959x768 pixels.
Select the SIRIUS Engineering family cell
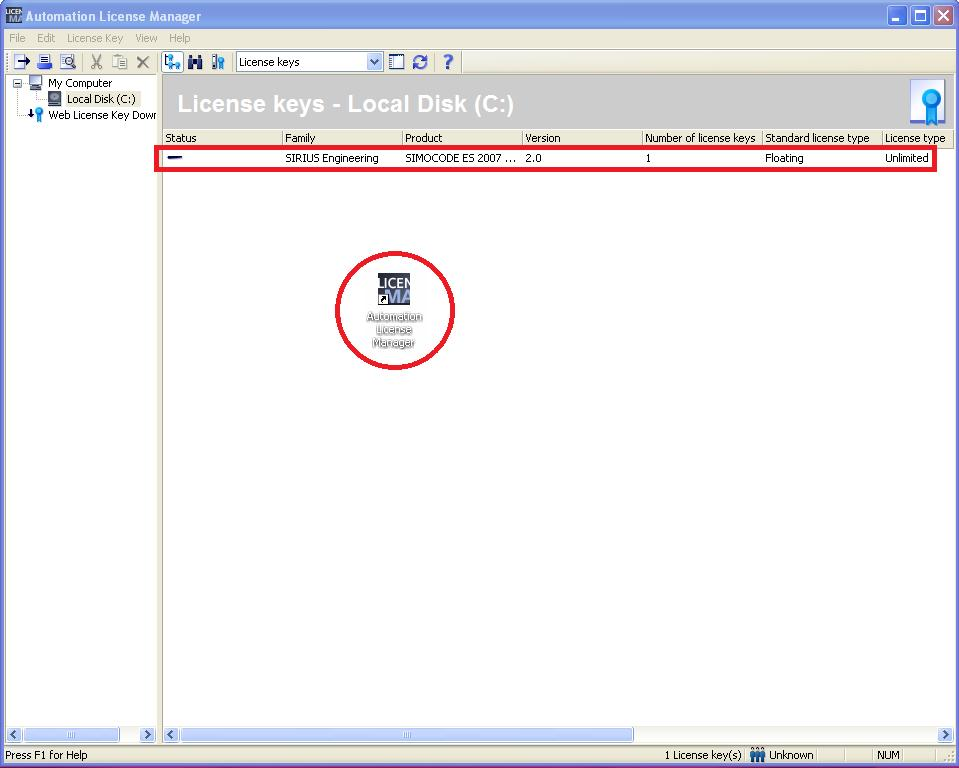tap(331, 158)
